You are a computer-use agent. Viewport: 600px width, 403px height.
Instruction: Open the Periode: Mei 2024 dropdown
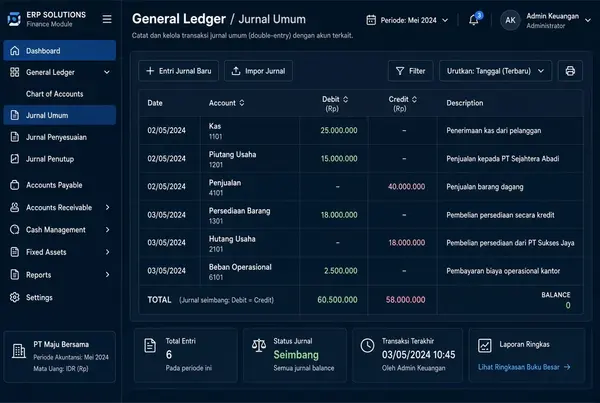pos(408,20)
